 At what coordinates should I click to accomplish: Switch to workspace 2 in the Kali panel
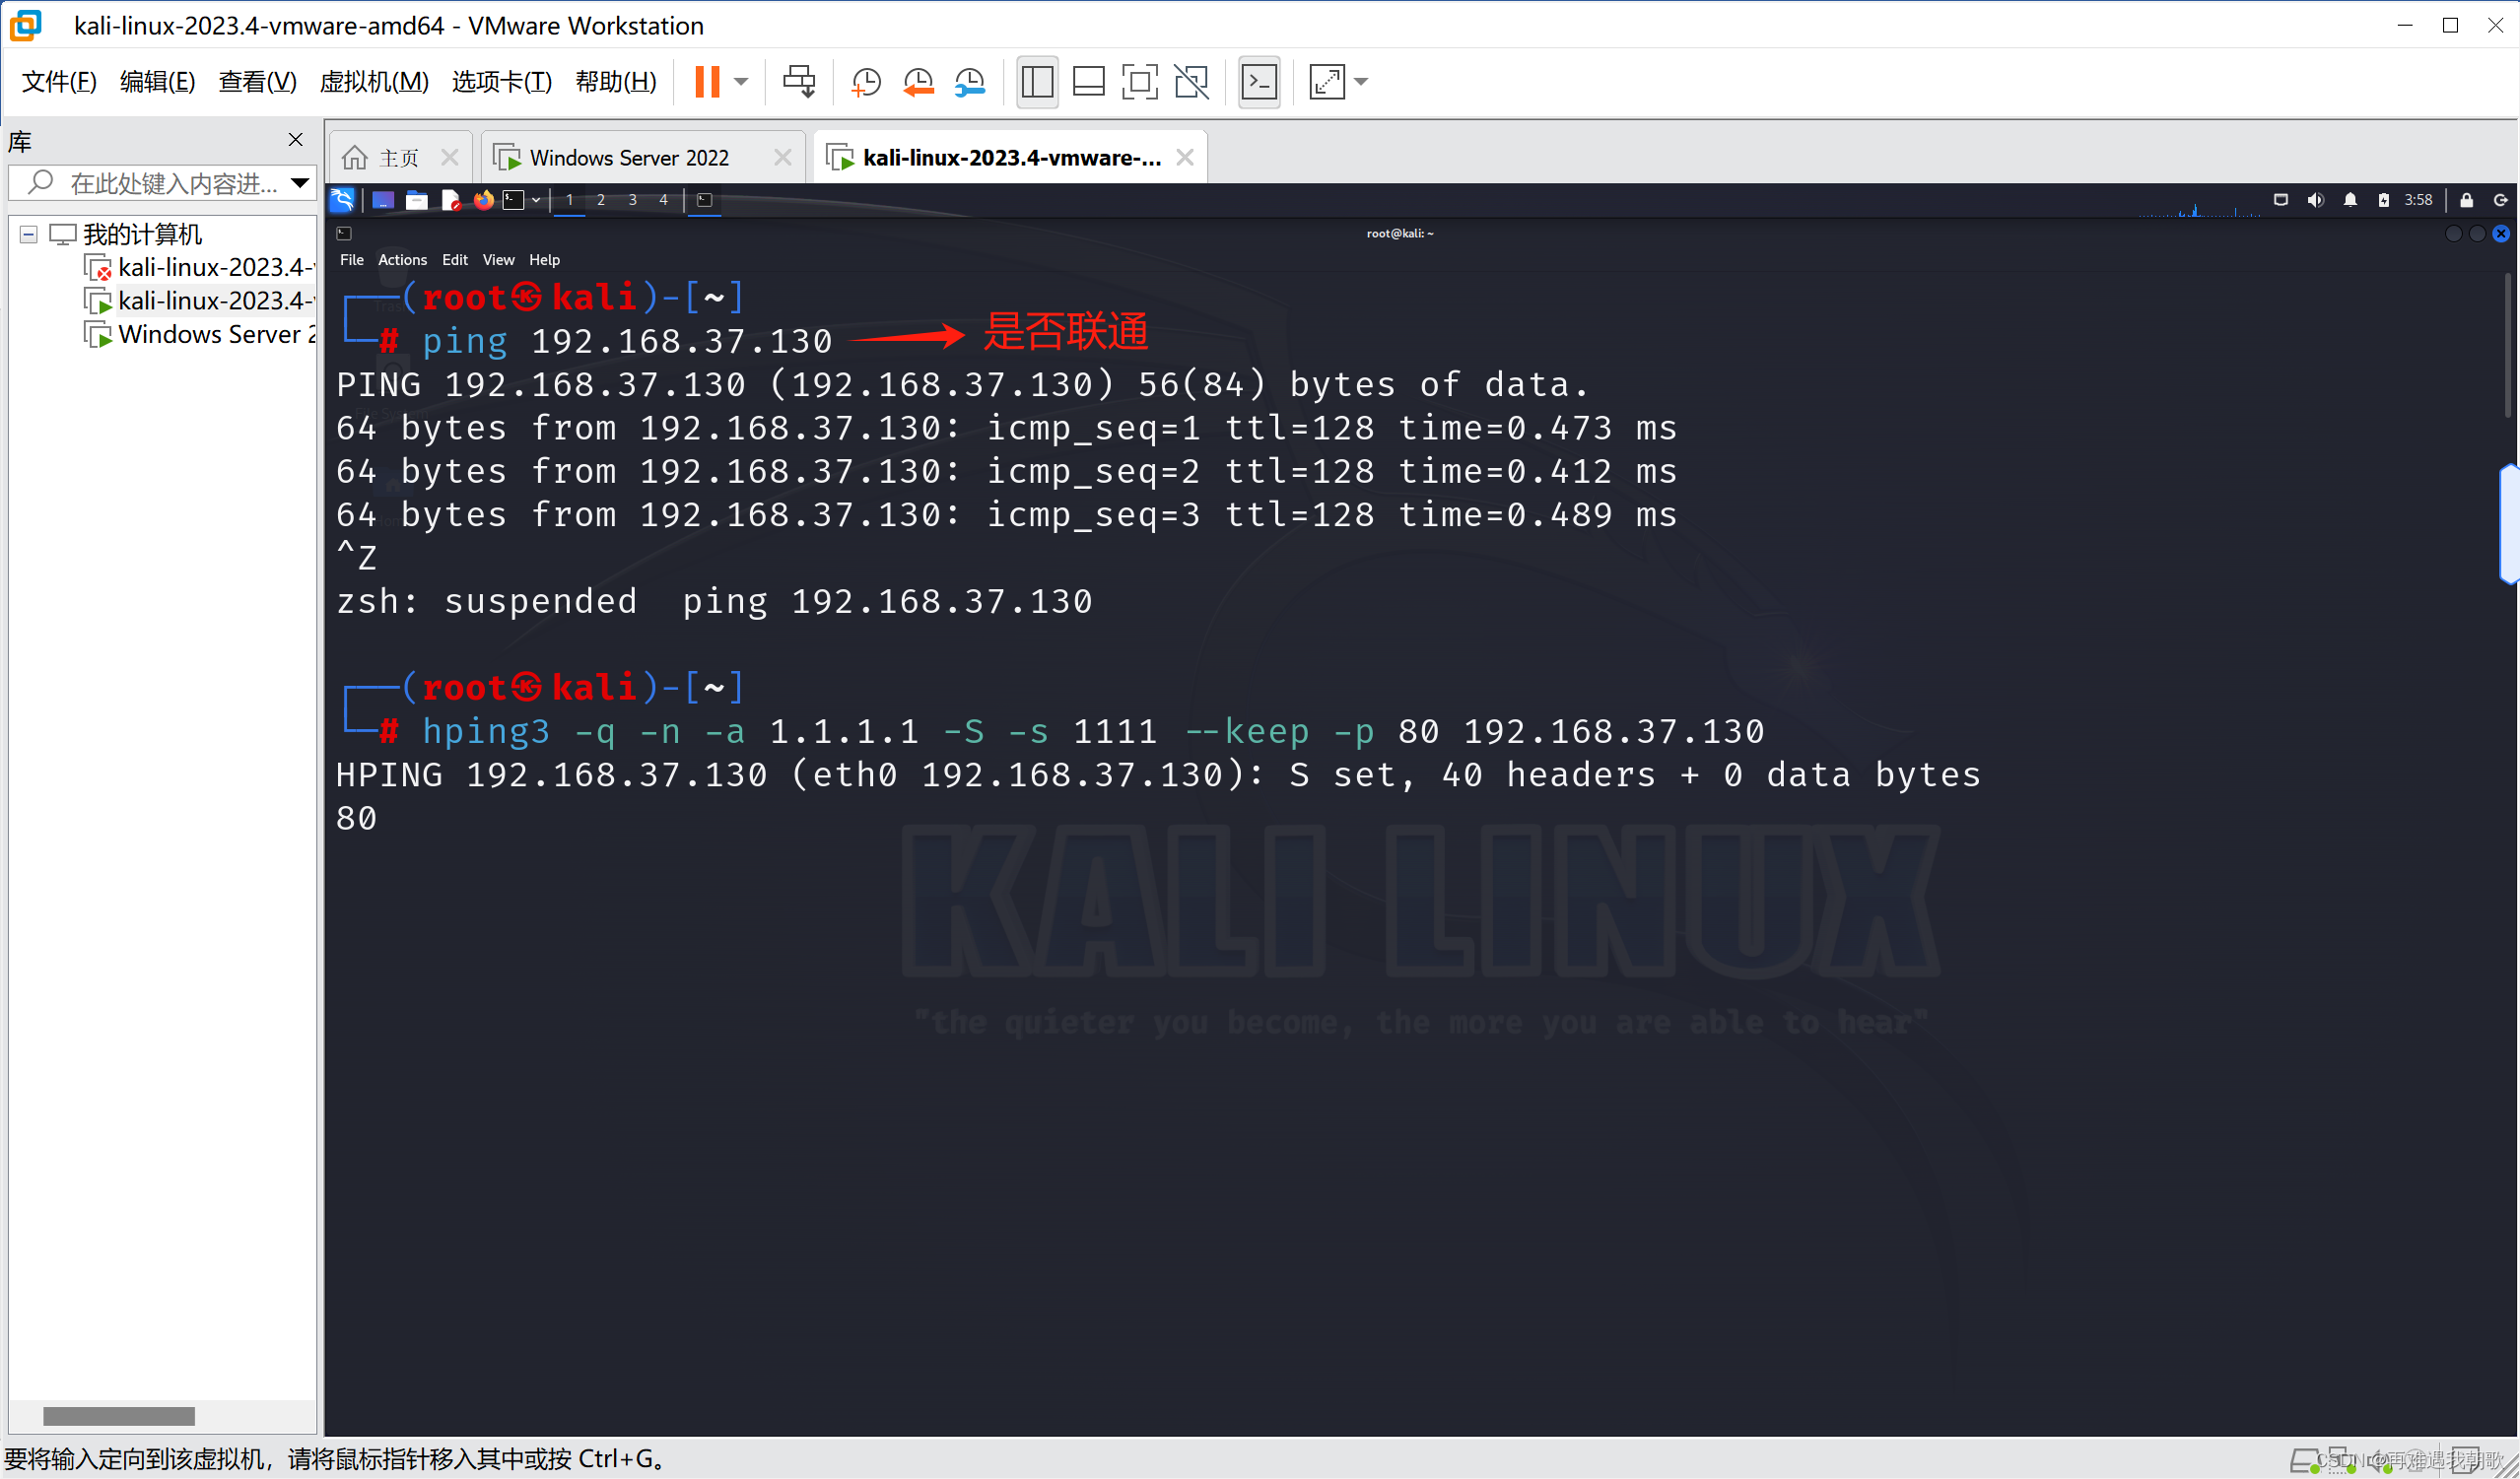(x=601, y=199)
